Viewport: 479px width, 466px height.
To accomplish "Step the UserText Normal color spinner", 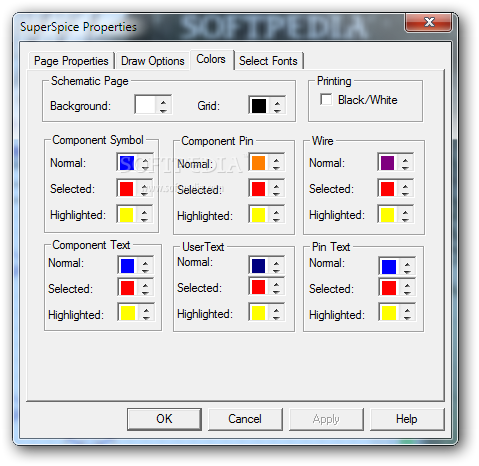I will pos(276,266).
